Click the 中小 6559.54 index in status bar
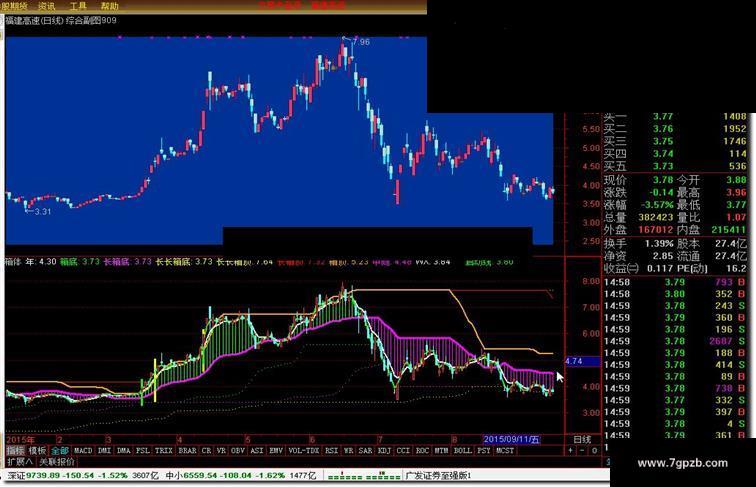The width and height of the screenshot is (756, 487). point(241,475)
